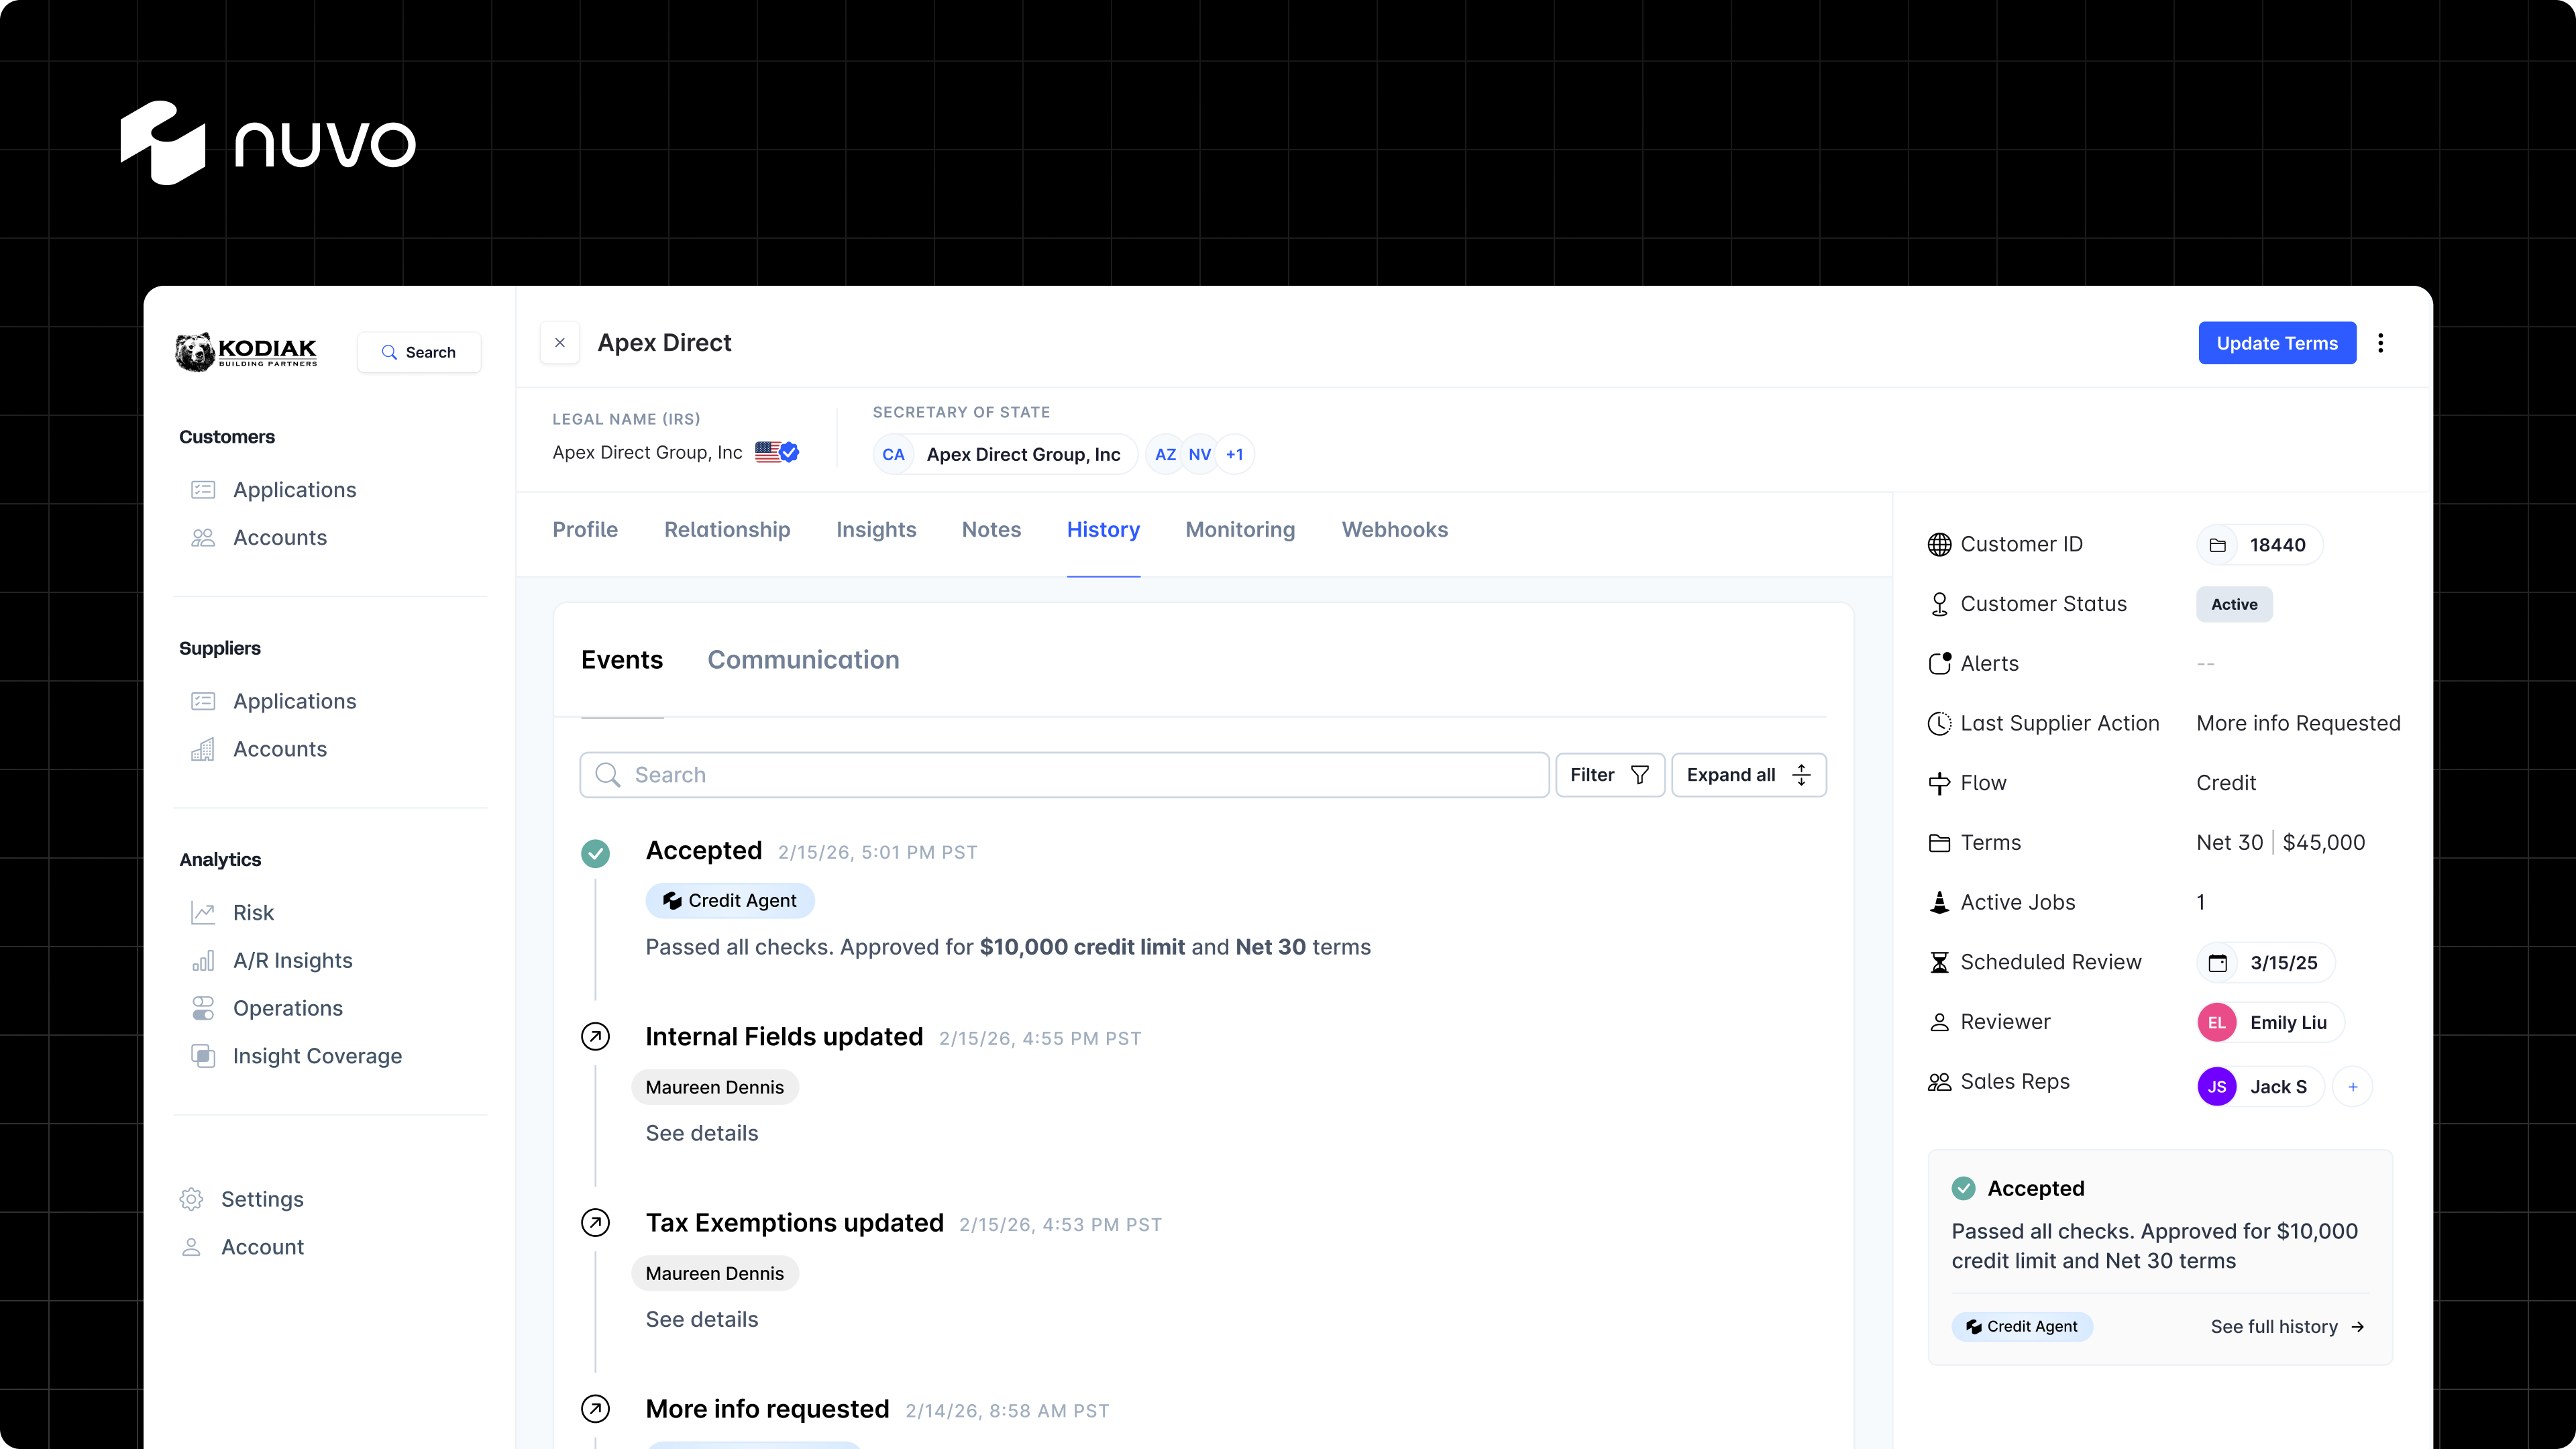Open the Communication sub-tab
The width and height of the screenshot is (2576, 1449).
pos(803,660)
